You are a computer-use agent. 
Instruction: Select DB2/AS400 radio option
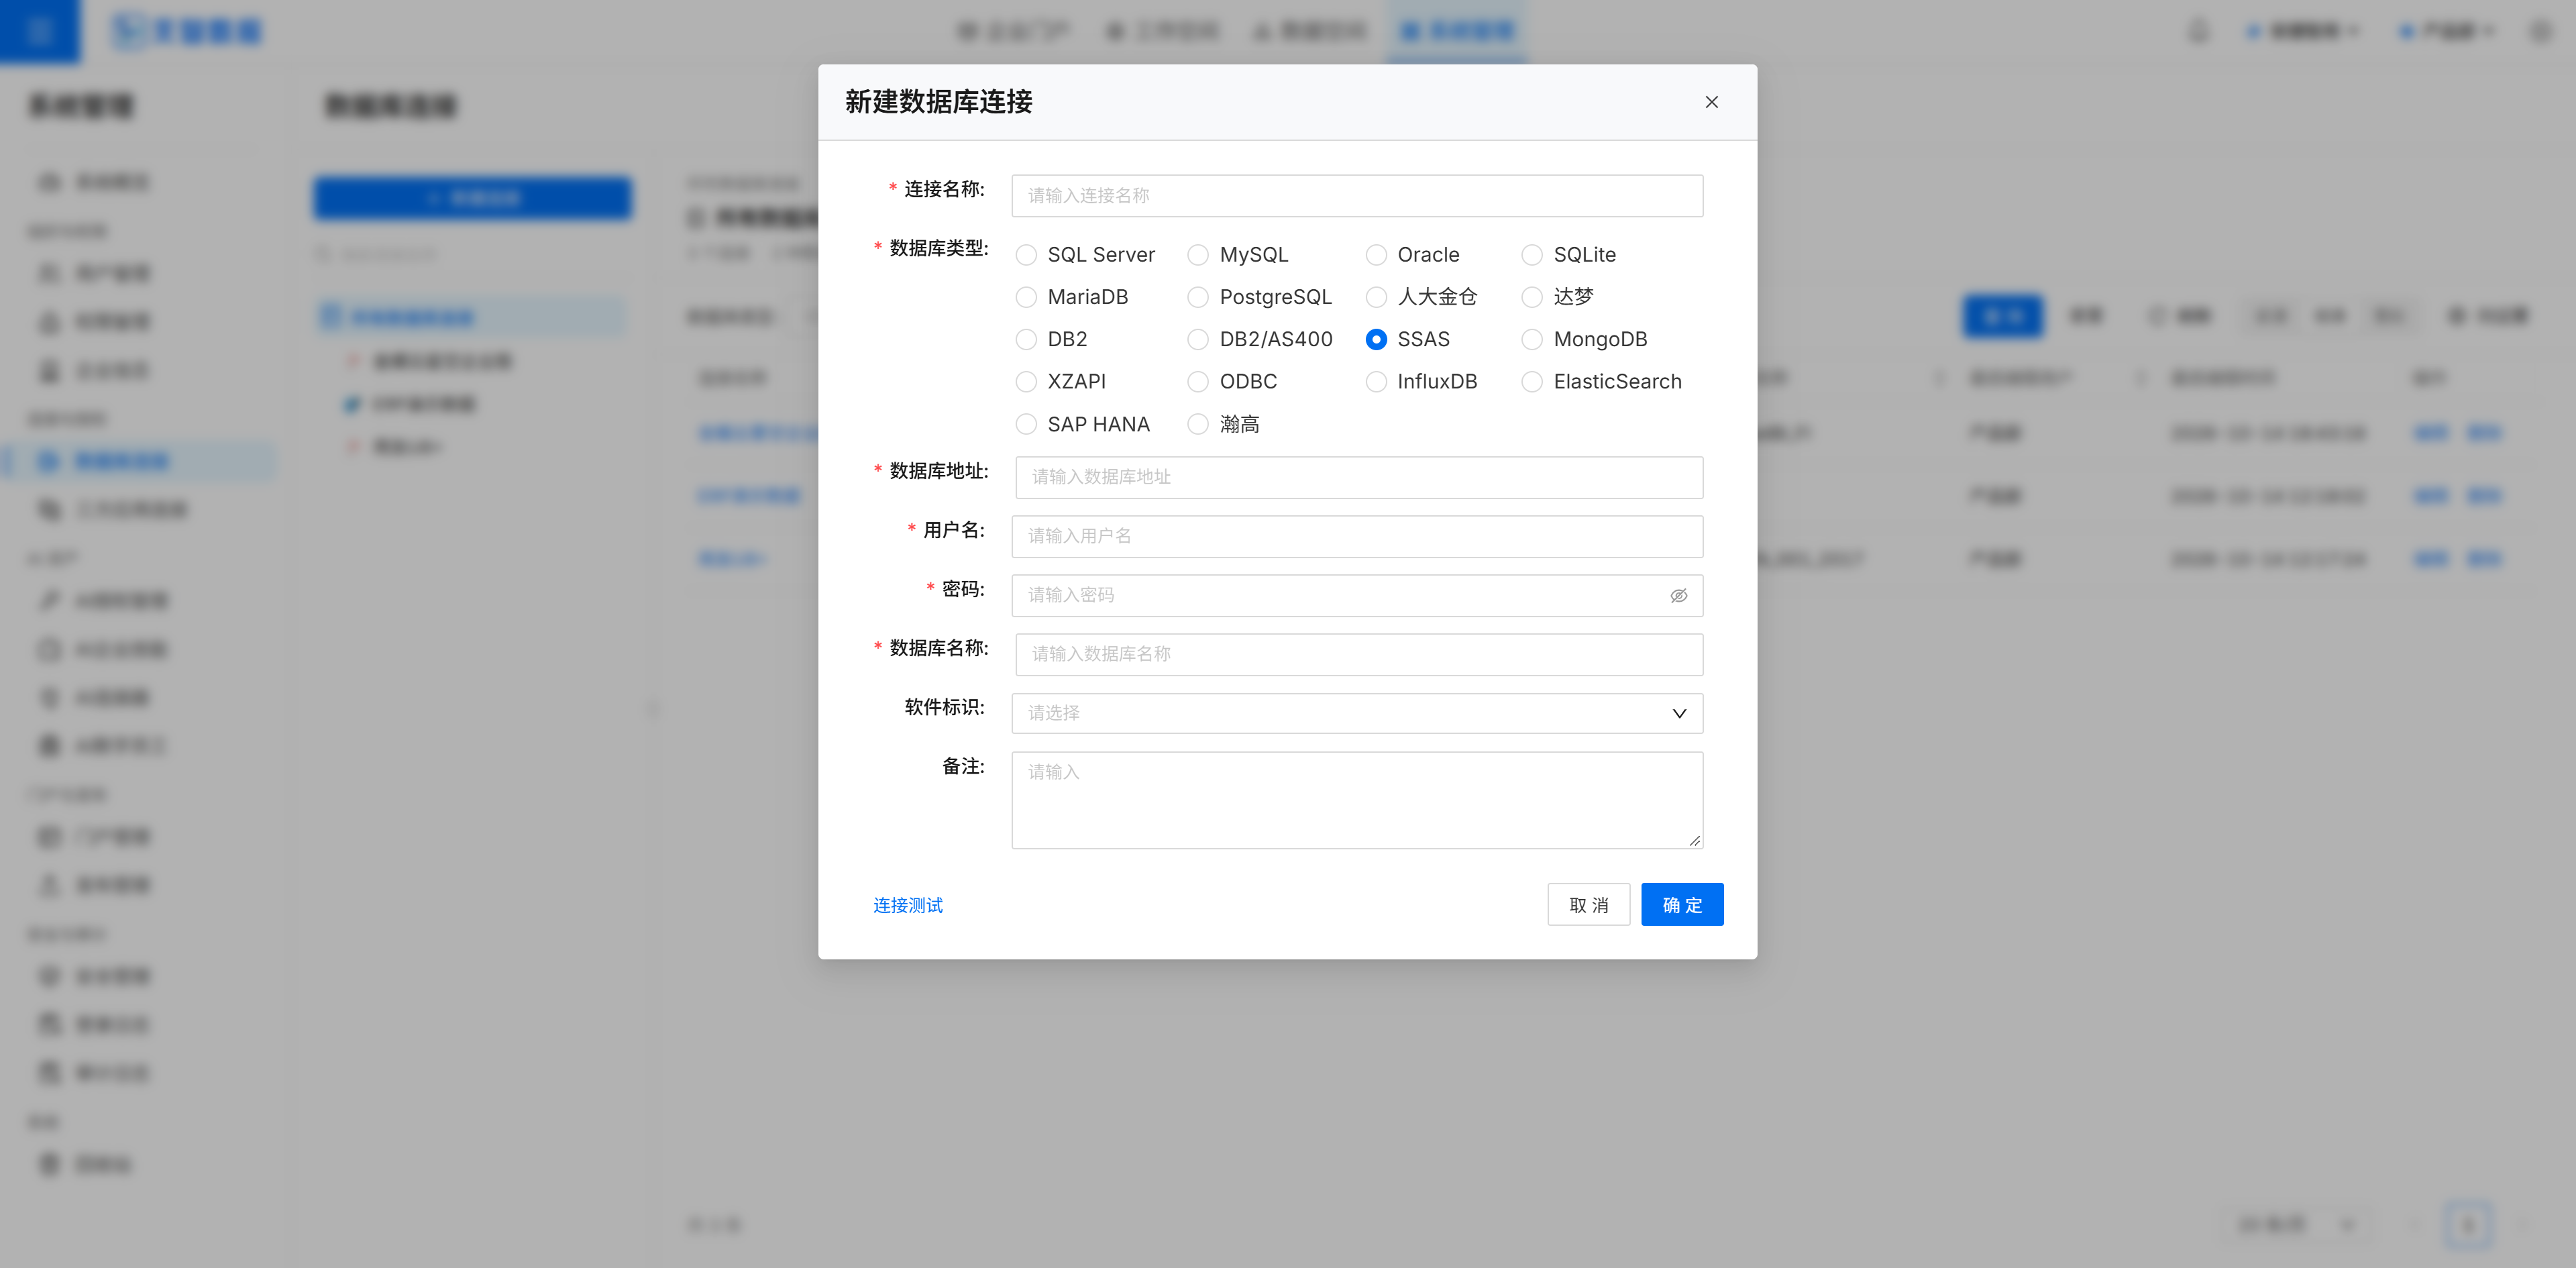tap(1198, 339)
